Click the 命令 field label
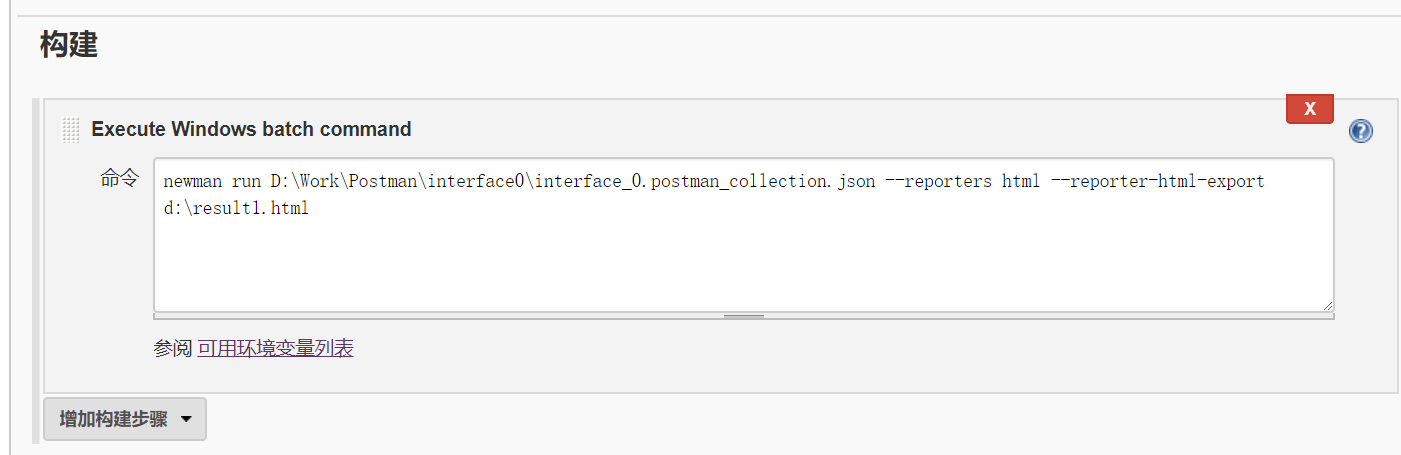 120,179
